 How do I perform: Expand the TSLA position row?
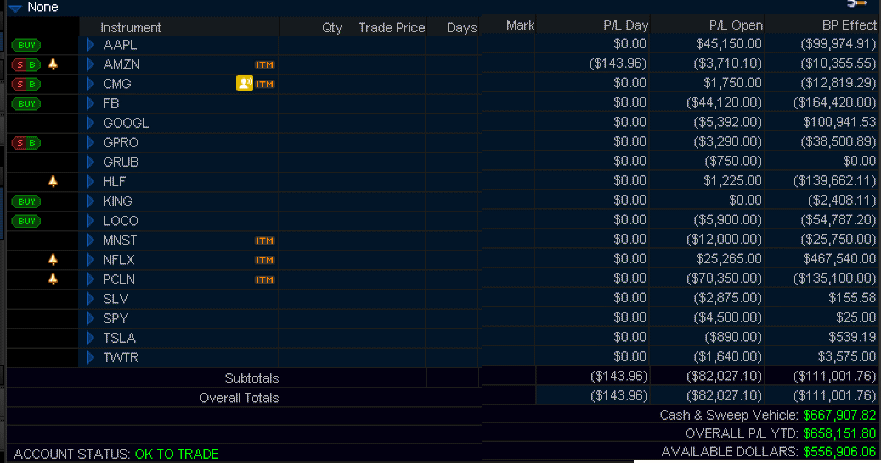click(x=90, y=338)
